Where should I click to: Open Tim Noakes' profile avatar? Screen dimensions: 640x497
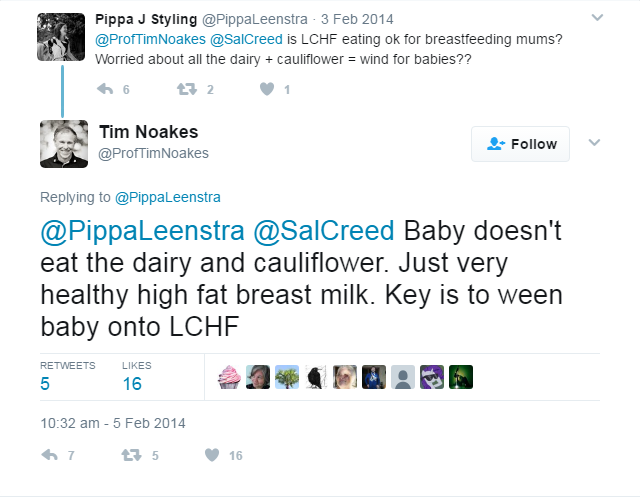[x=63, y=144]
